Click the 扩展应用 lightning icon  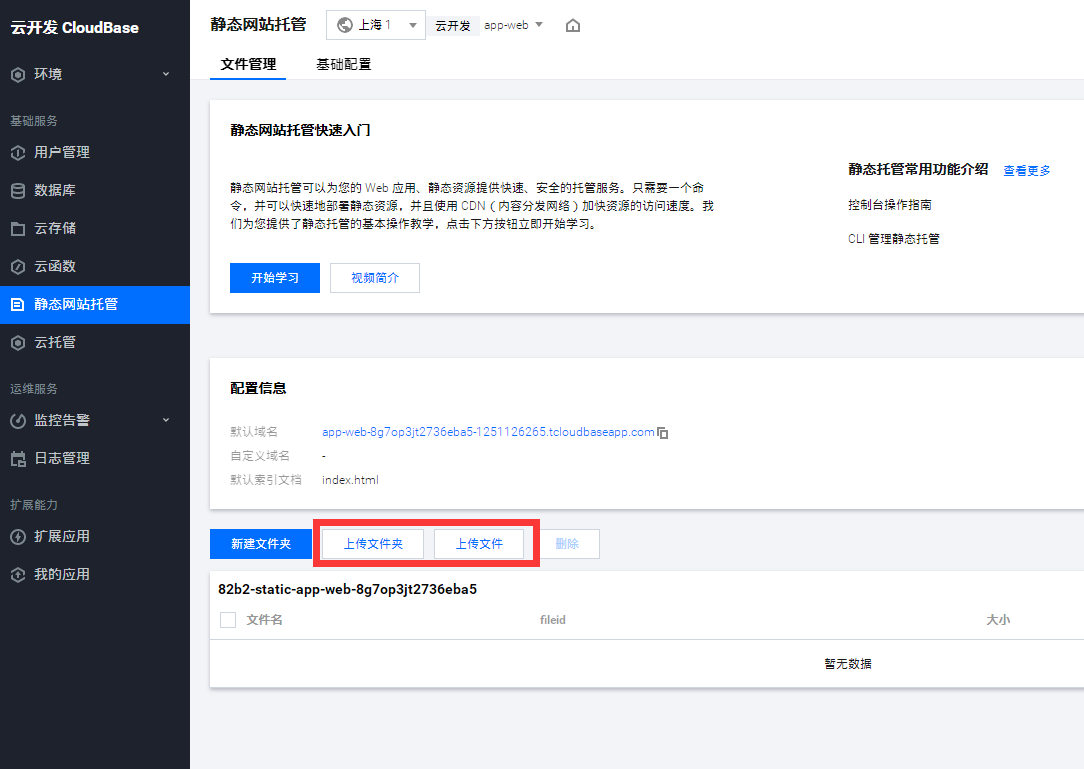(x=18, y=537)
